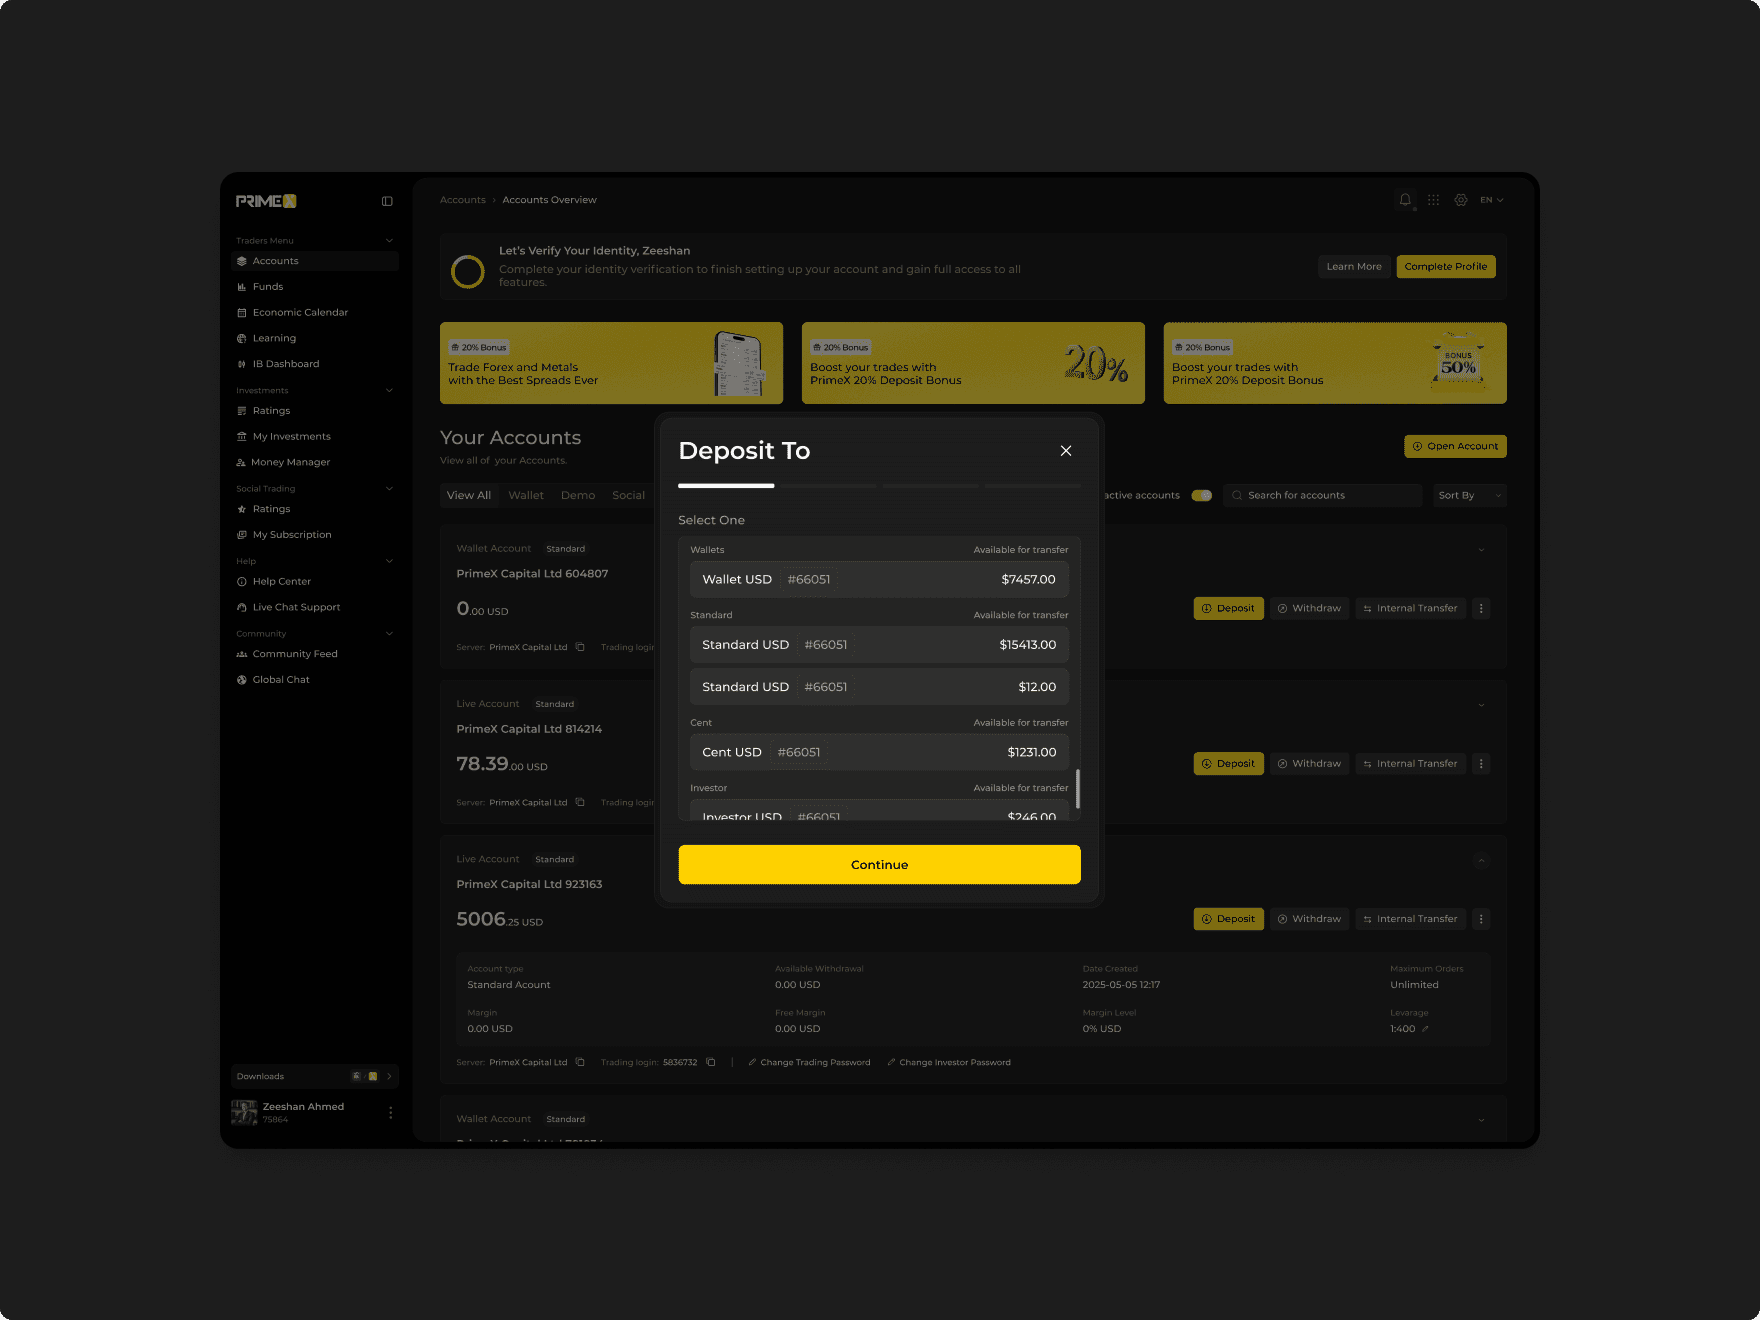Toggle the active accounts switch
Image resolution: width=1760 pixels, height=1320 pixels.
1202,495
